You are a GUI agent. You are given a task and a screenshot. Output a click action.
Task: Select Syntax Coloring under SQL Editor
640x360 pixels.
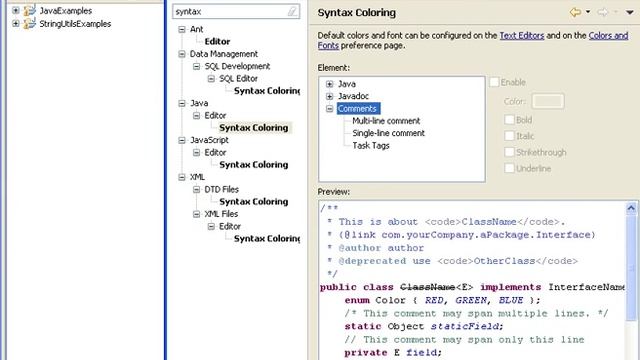pos(267,91)
